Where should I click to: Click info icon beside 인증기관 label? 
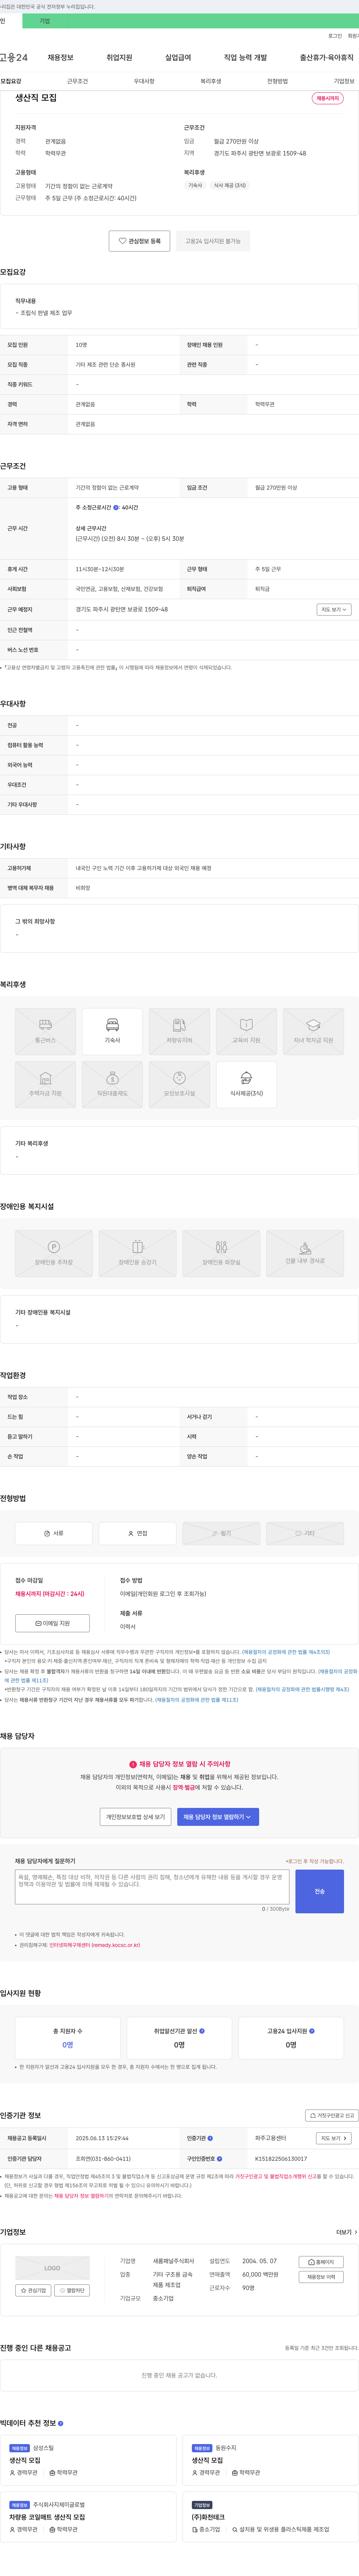[x=210, y=2138]
